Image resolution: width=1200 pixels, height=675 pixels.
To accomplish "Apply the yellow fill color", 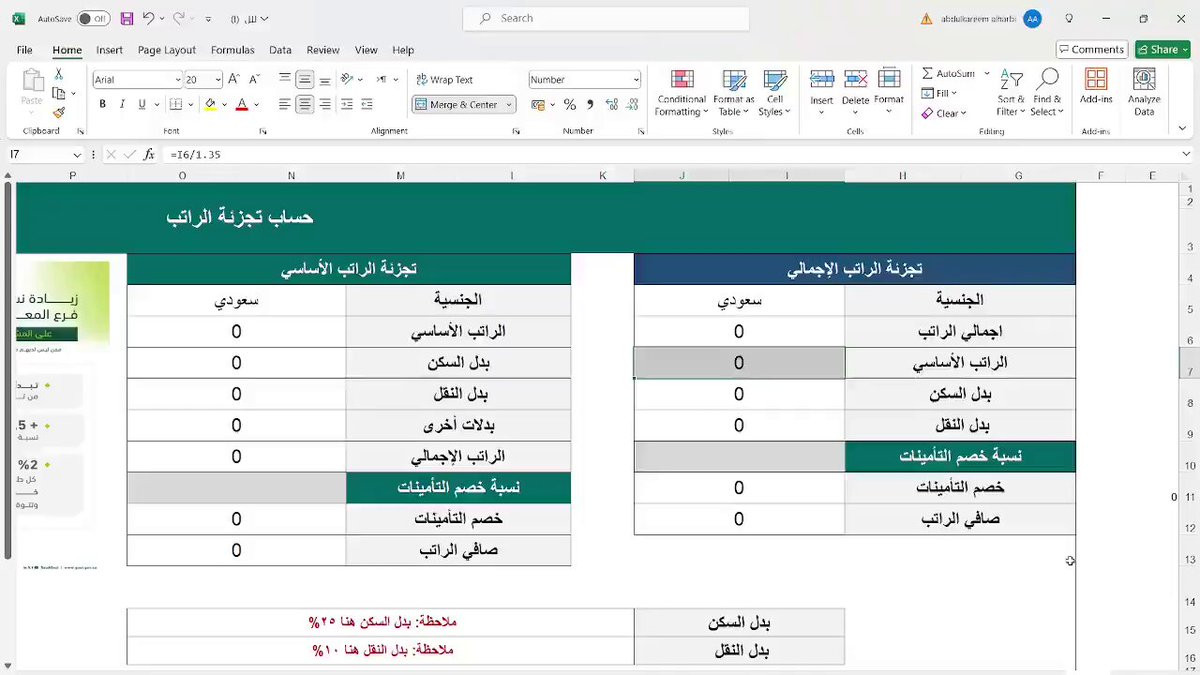I will [x=210, y=104].
